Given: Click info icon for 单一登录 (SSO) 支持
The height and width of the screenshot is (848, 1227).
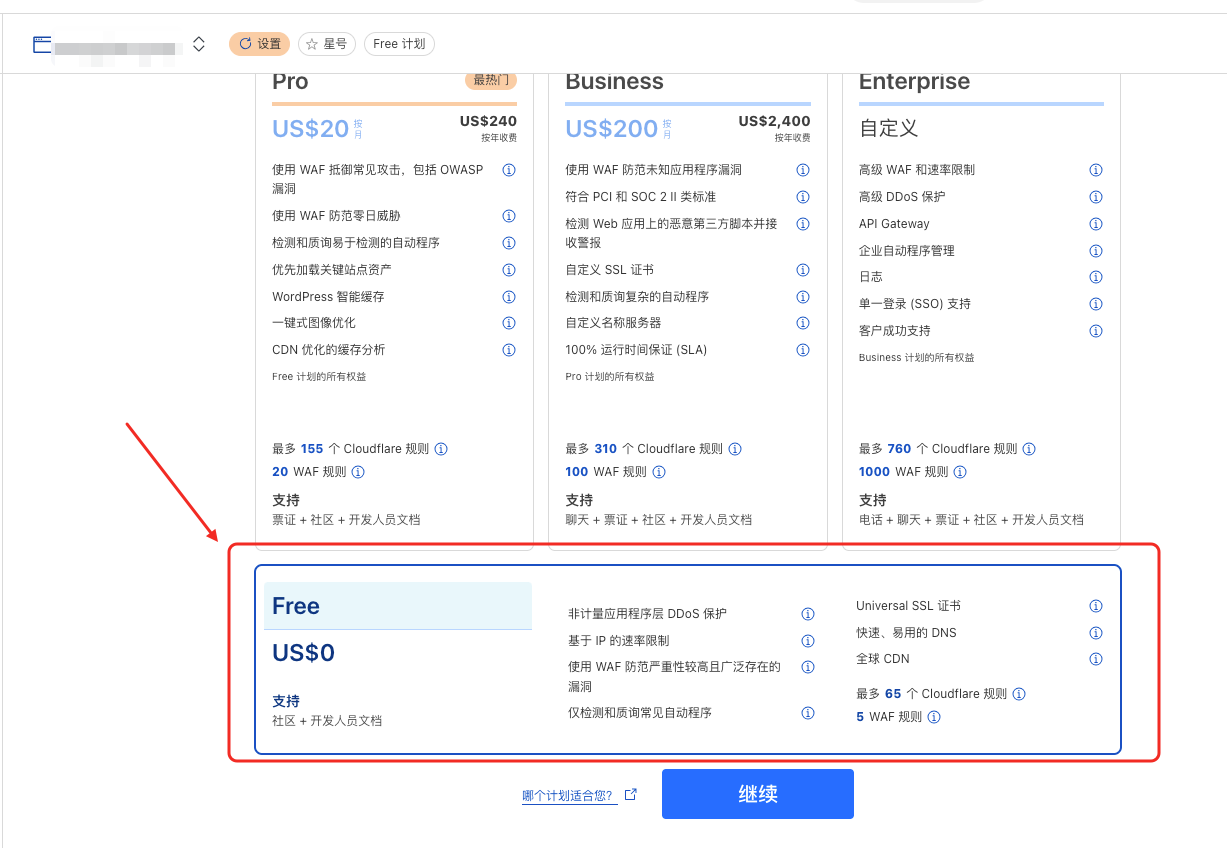Looking at the screenshot, I should [1096, 304].
